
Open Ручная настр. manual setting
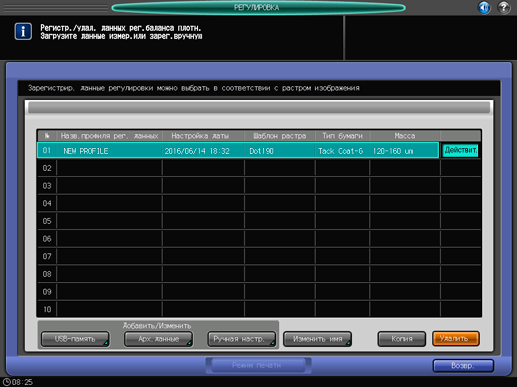241,339
